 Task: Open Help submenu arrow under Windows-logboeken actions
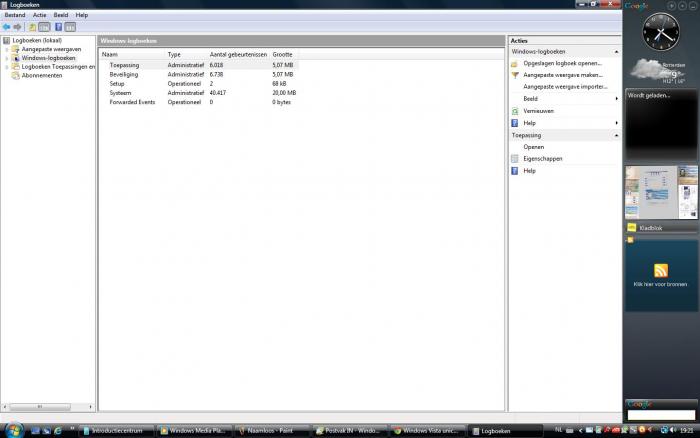click(617, 123)
